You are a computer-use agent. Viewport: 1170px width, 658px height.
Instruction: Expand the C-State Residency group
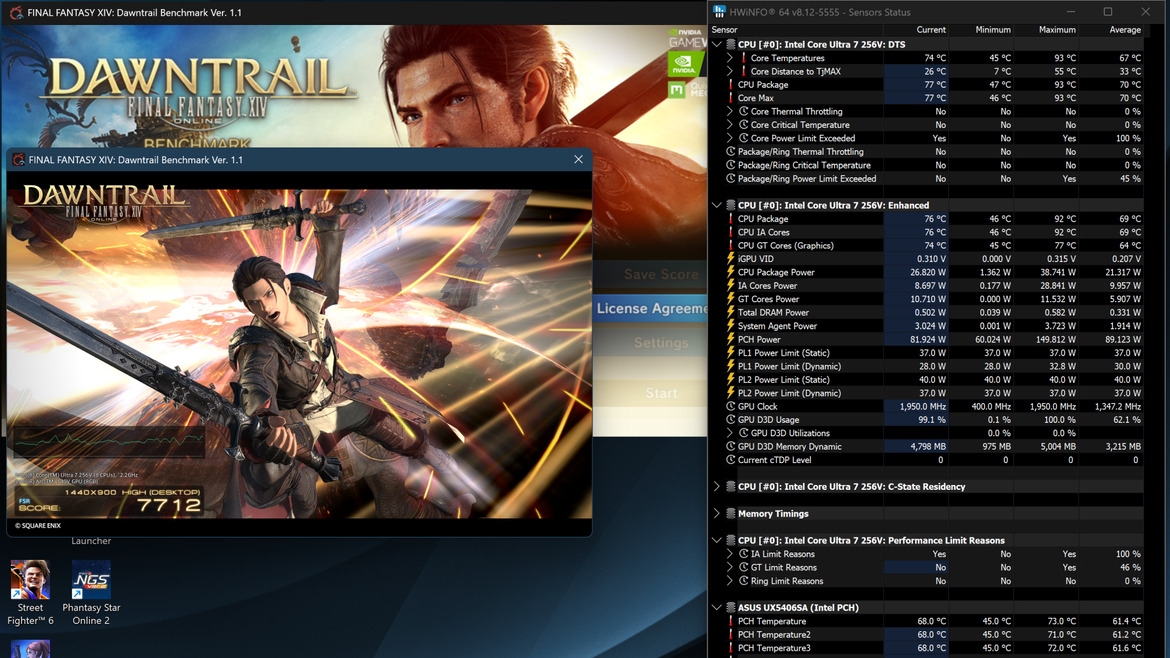(717, 487)
